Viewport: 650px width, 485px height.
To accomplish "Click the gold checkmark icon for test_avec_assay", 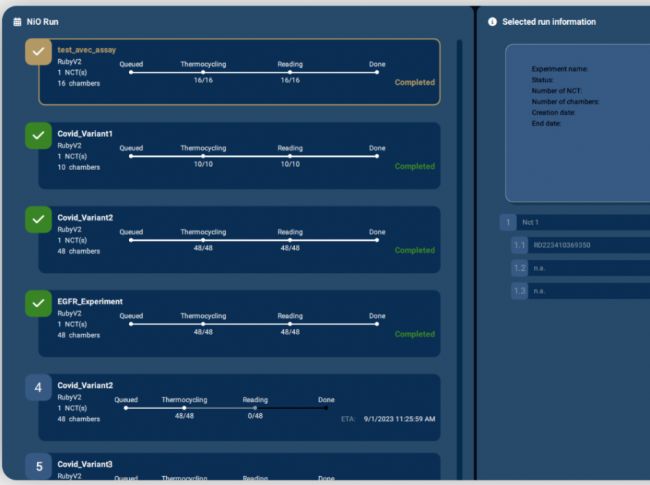I will point(38,53).
